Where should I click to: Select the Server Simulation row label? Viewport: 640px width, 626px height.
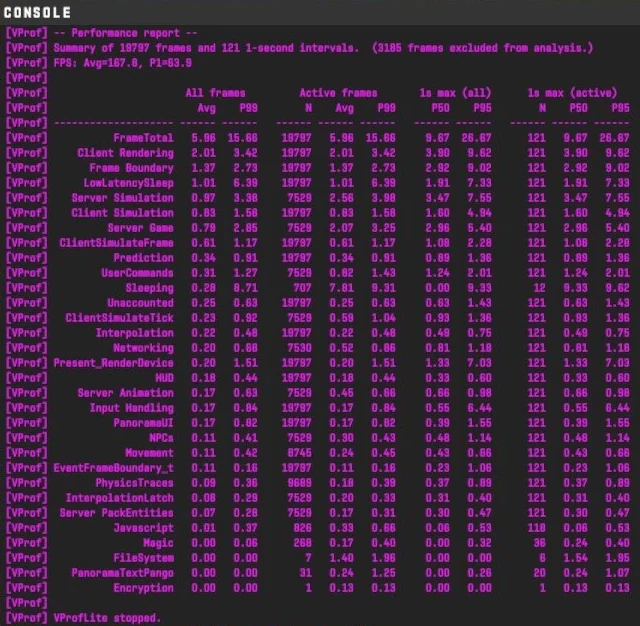(x=122, y=198)
